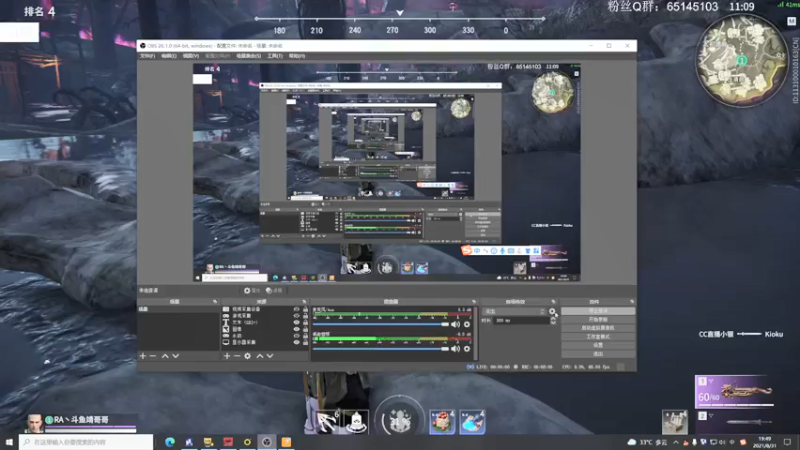The height and width of the screenshot is (450, 800).
Task: Adjust the desktop audio volume slider
Action: tap(381, 349)
